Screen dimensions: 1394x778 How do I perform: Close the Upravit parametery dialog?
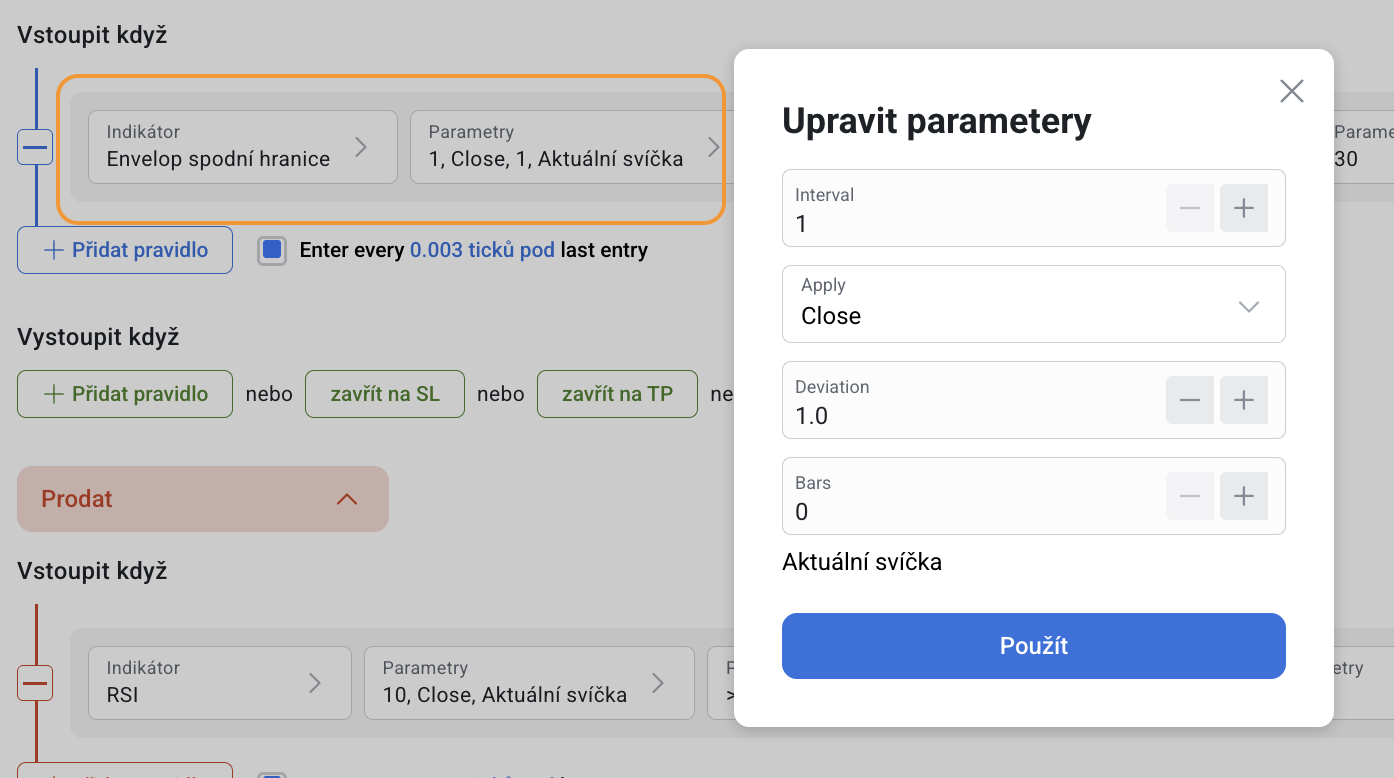click(x=1291, y=92)
